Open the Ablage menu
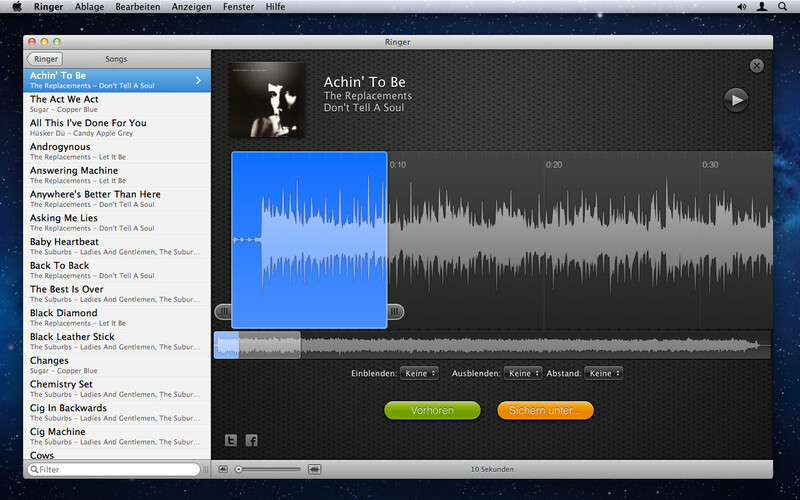 point(89,7)
